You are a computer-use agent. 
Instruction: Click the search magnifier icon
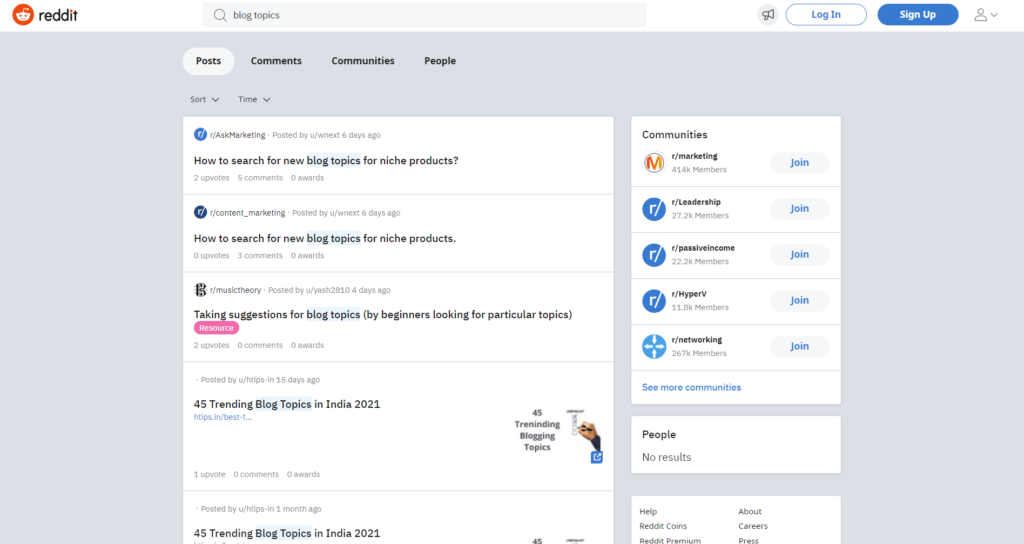point(220,15)
